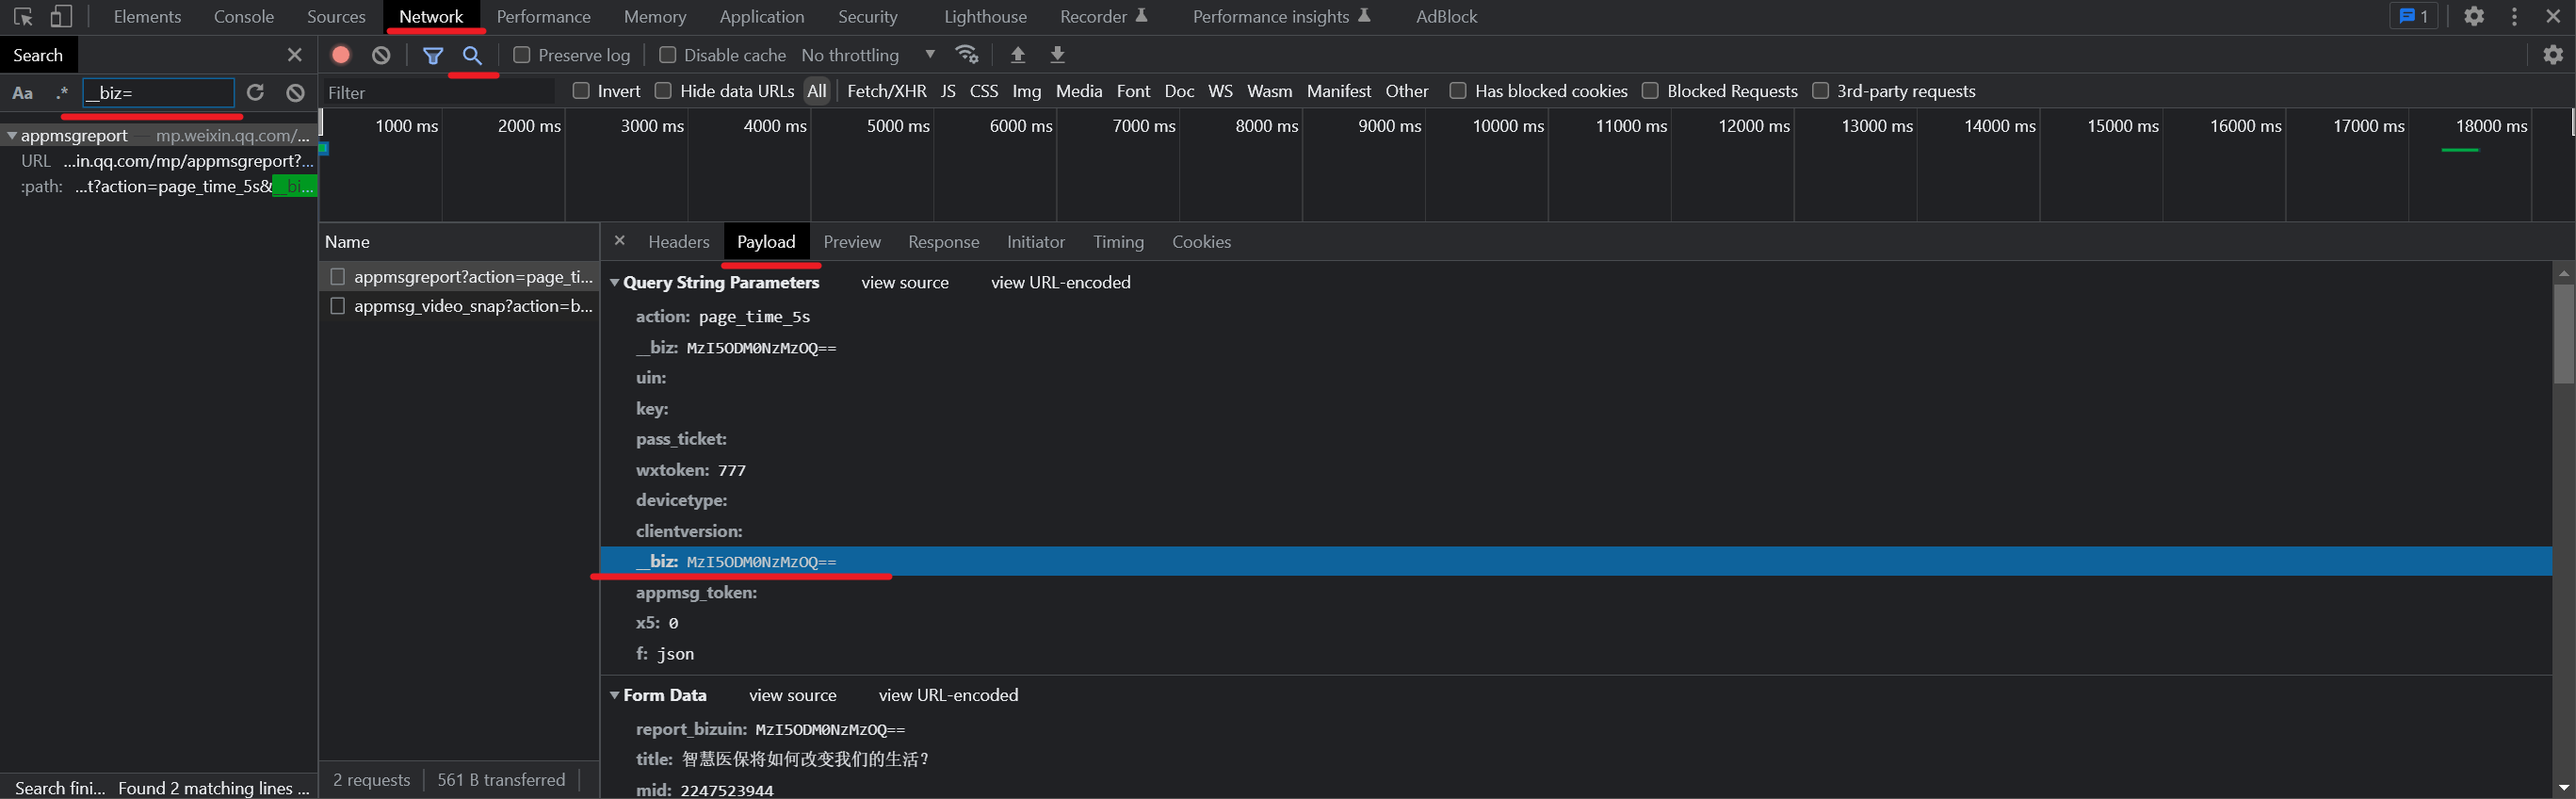
Task: Click view source for Form Data
Action: (792, 695)
